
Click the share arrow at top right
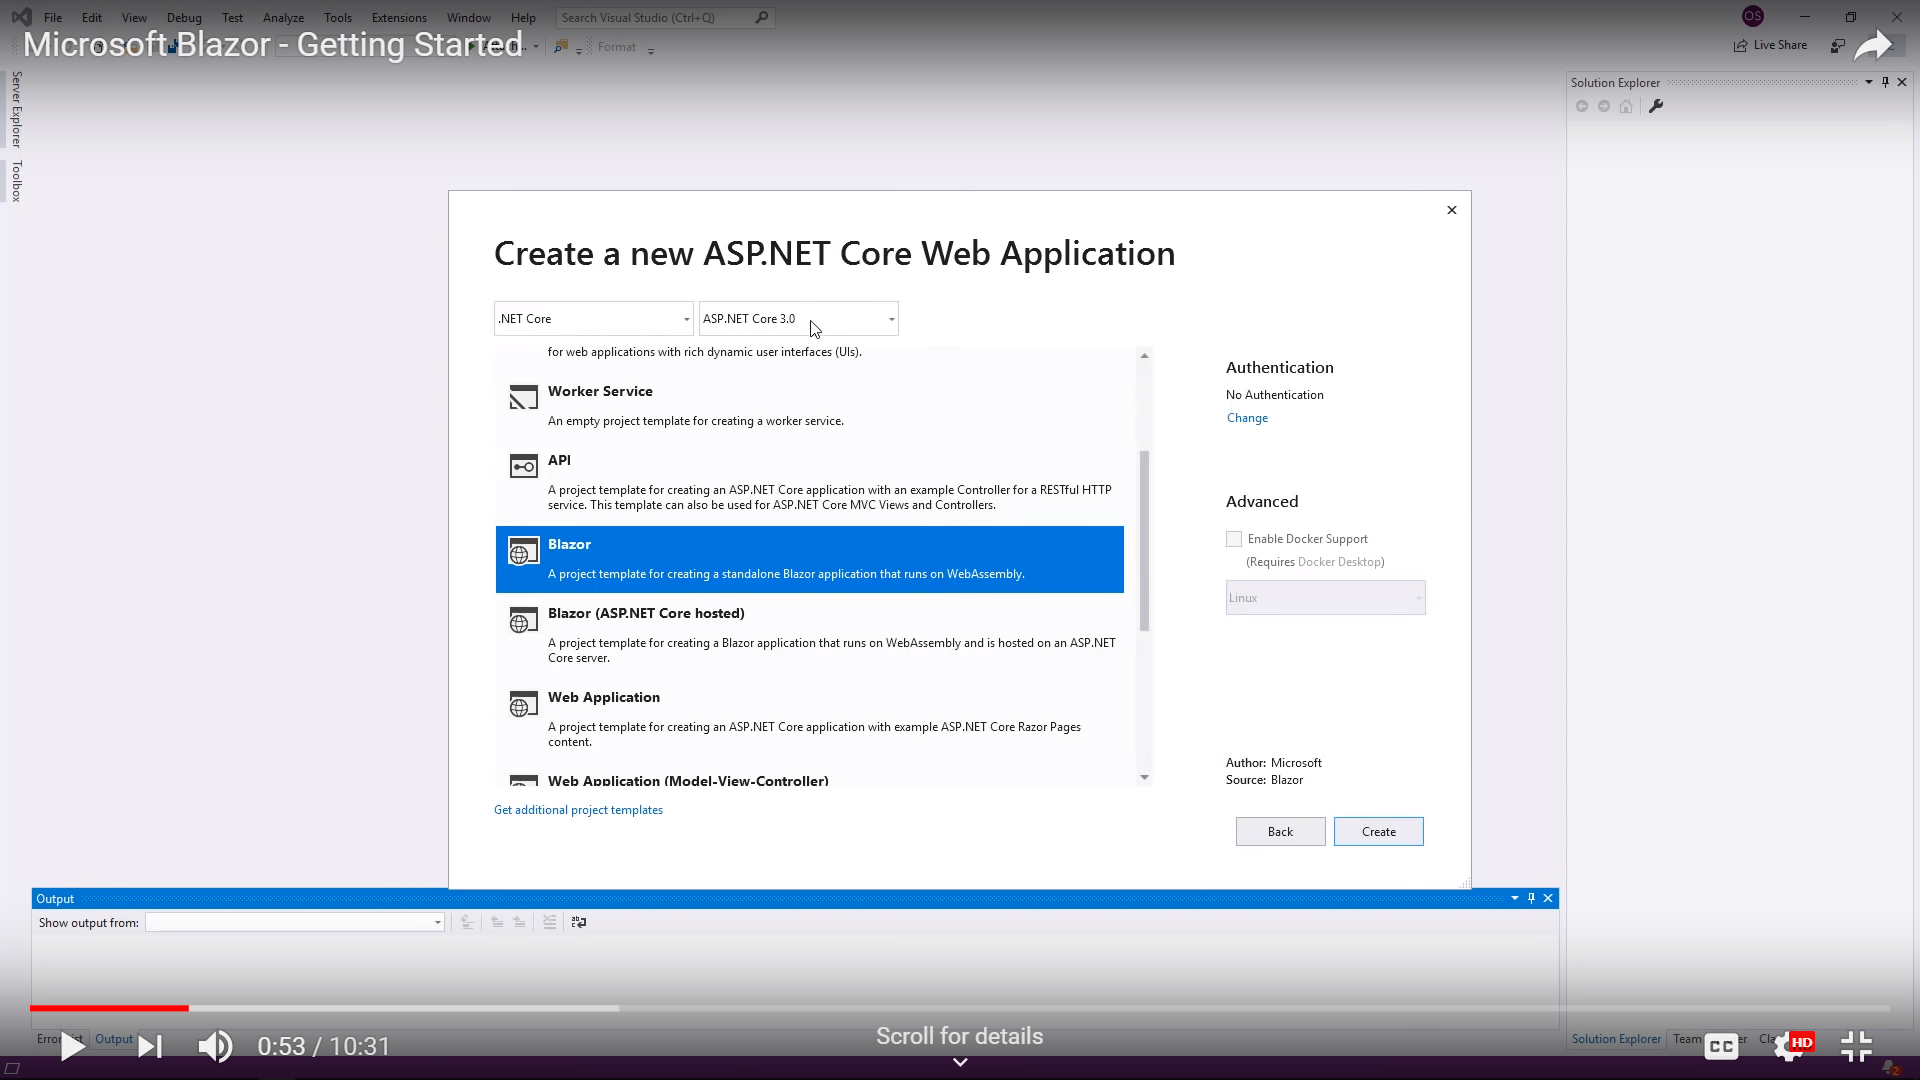coord(1876,45)
